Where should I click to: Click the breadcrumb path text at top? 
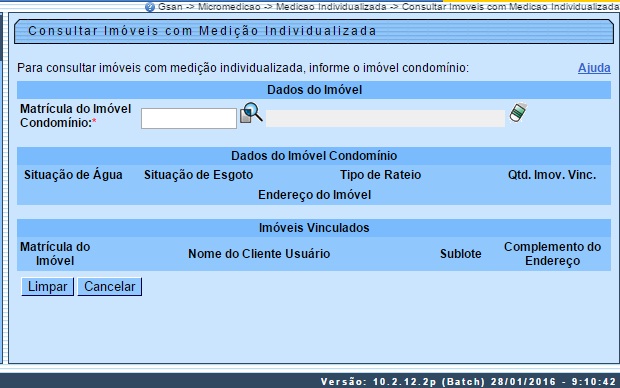[388, 7]
